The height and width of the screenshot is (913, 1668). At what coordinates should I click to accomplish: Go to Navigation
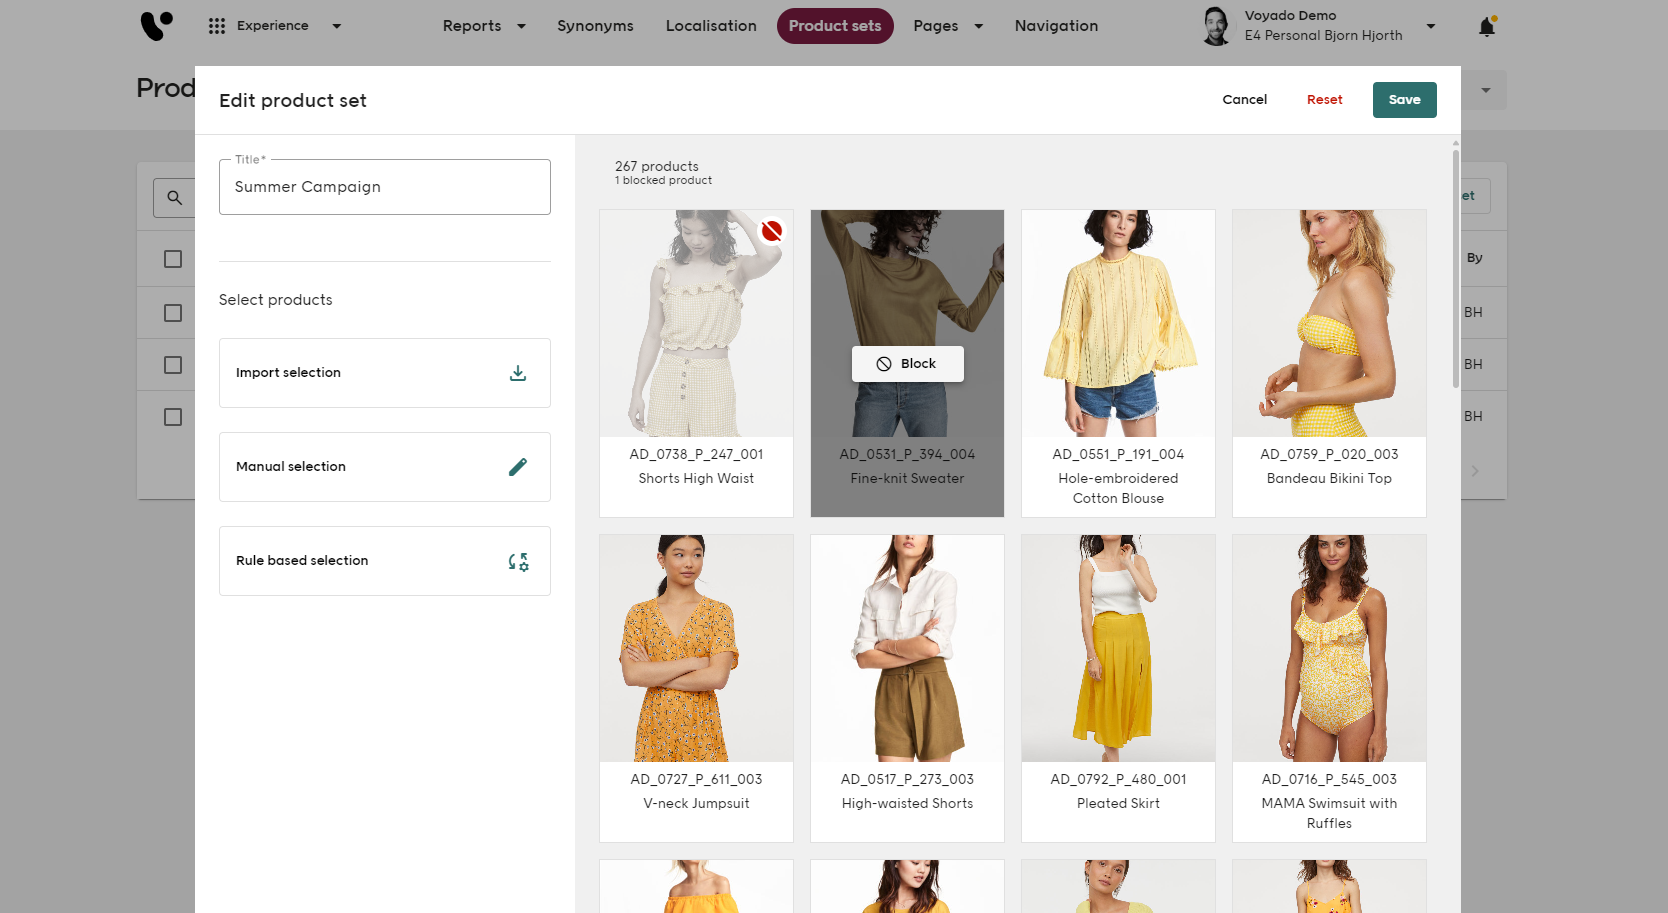click(1056, 26)
